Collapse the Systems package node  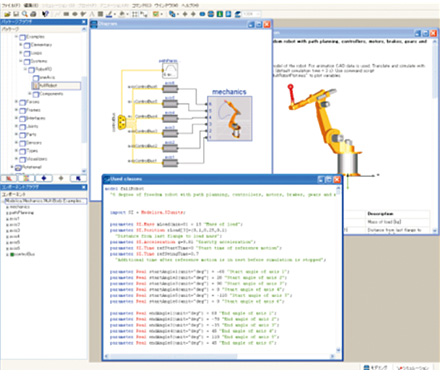click(21, 61)
